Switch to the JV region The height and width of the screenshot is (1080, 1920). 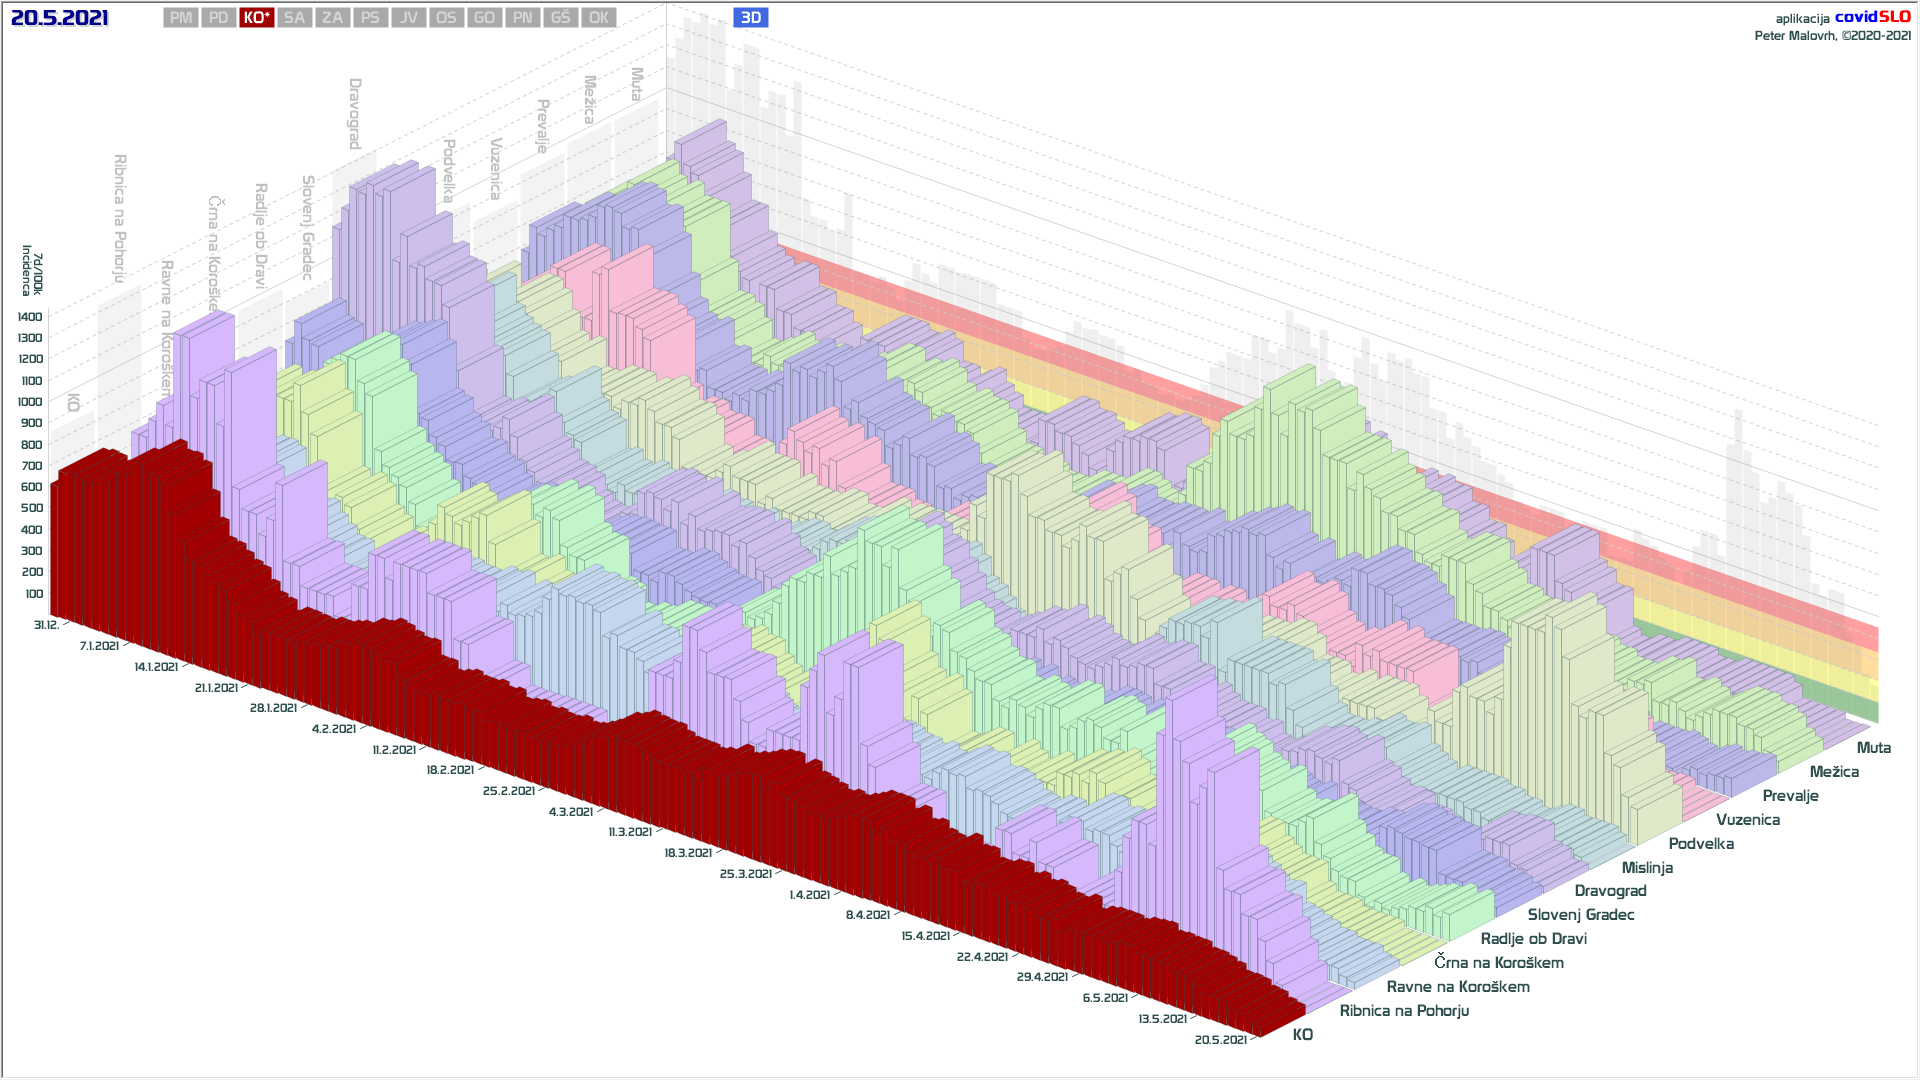(408, 18)
